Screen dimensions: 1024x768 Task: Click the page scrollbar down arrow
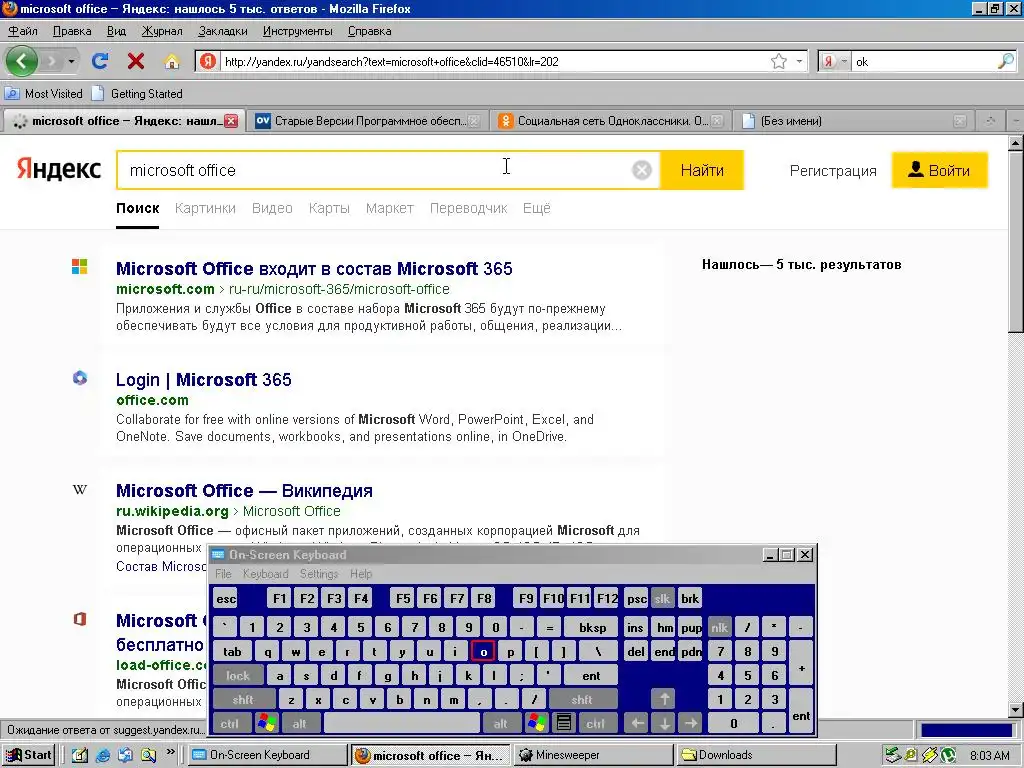click(1016, 710)
